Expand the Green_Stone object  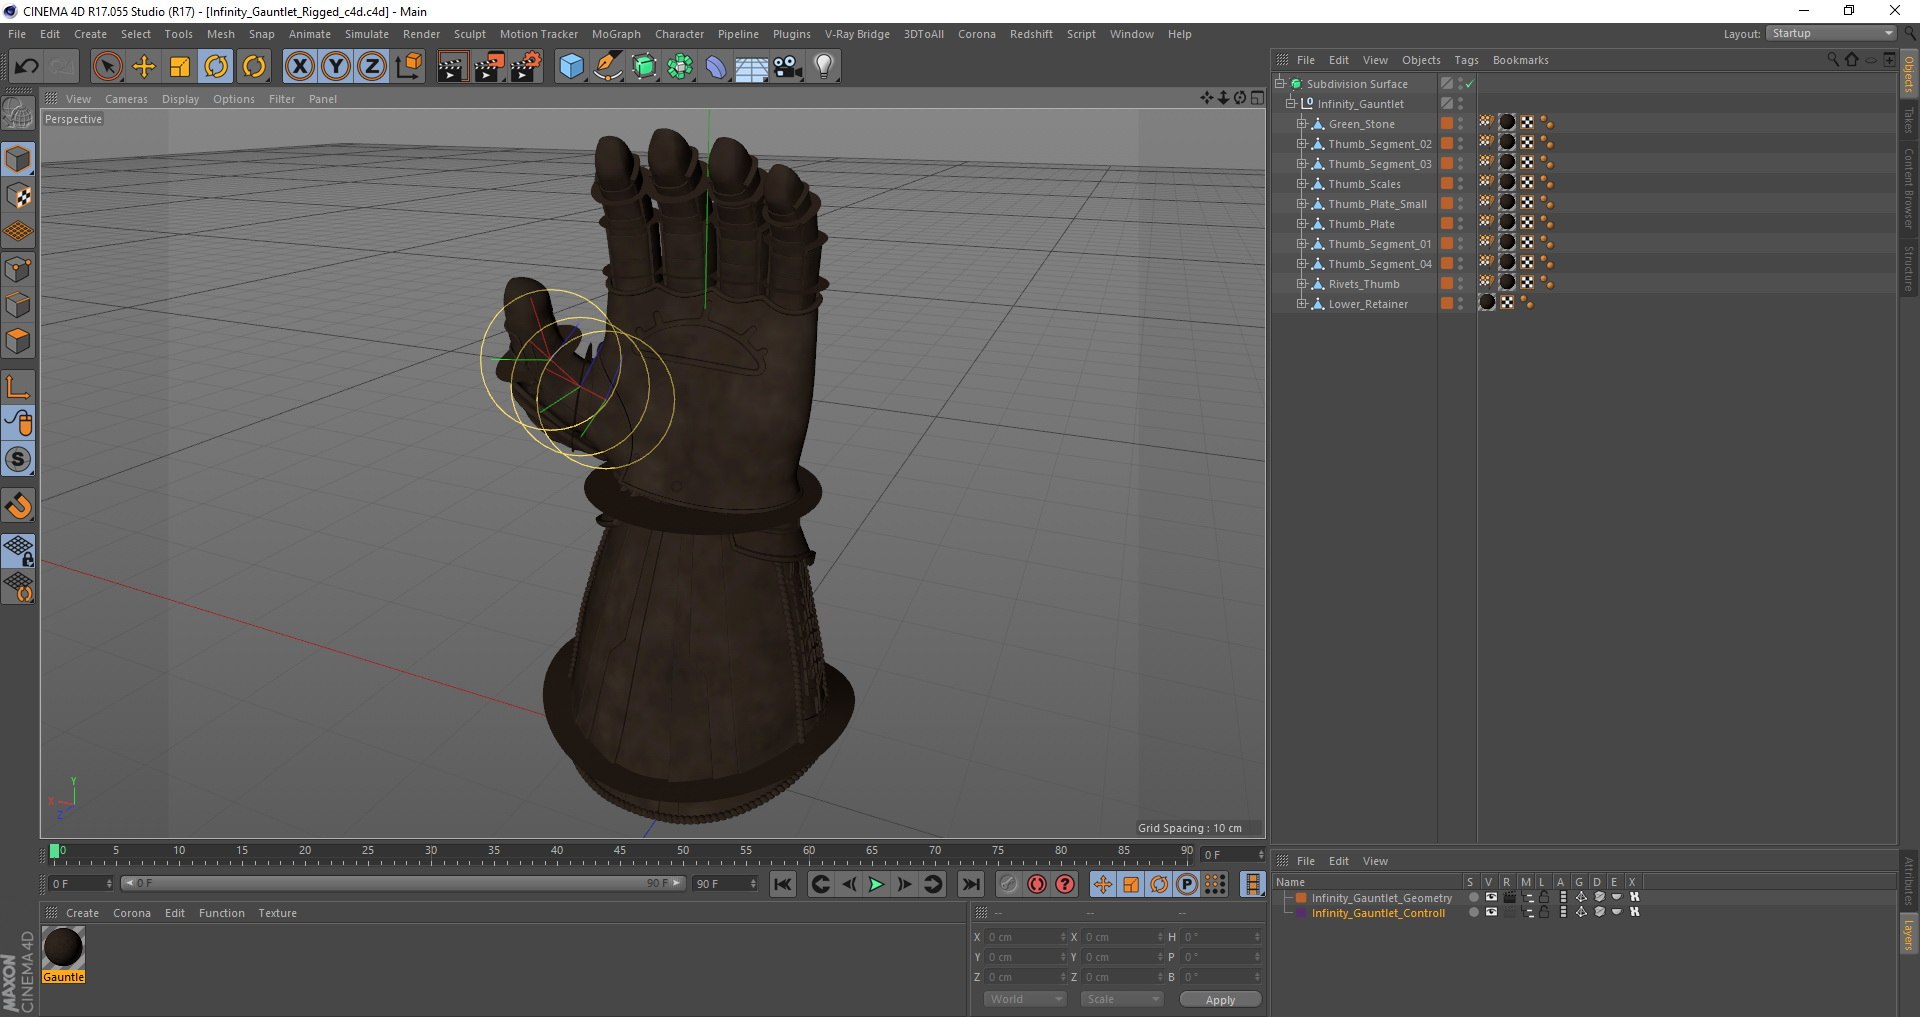tap(1302, 124)
